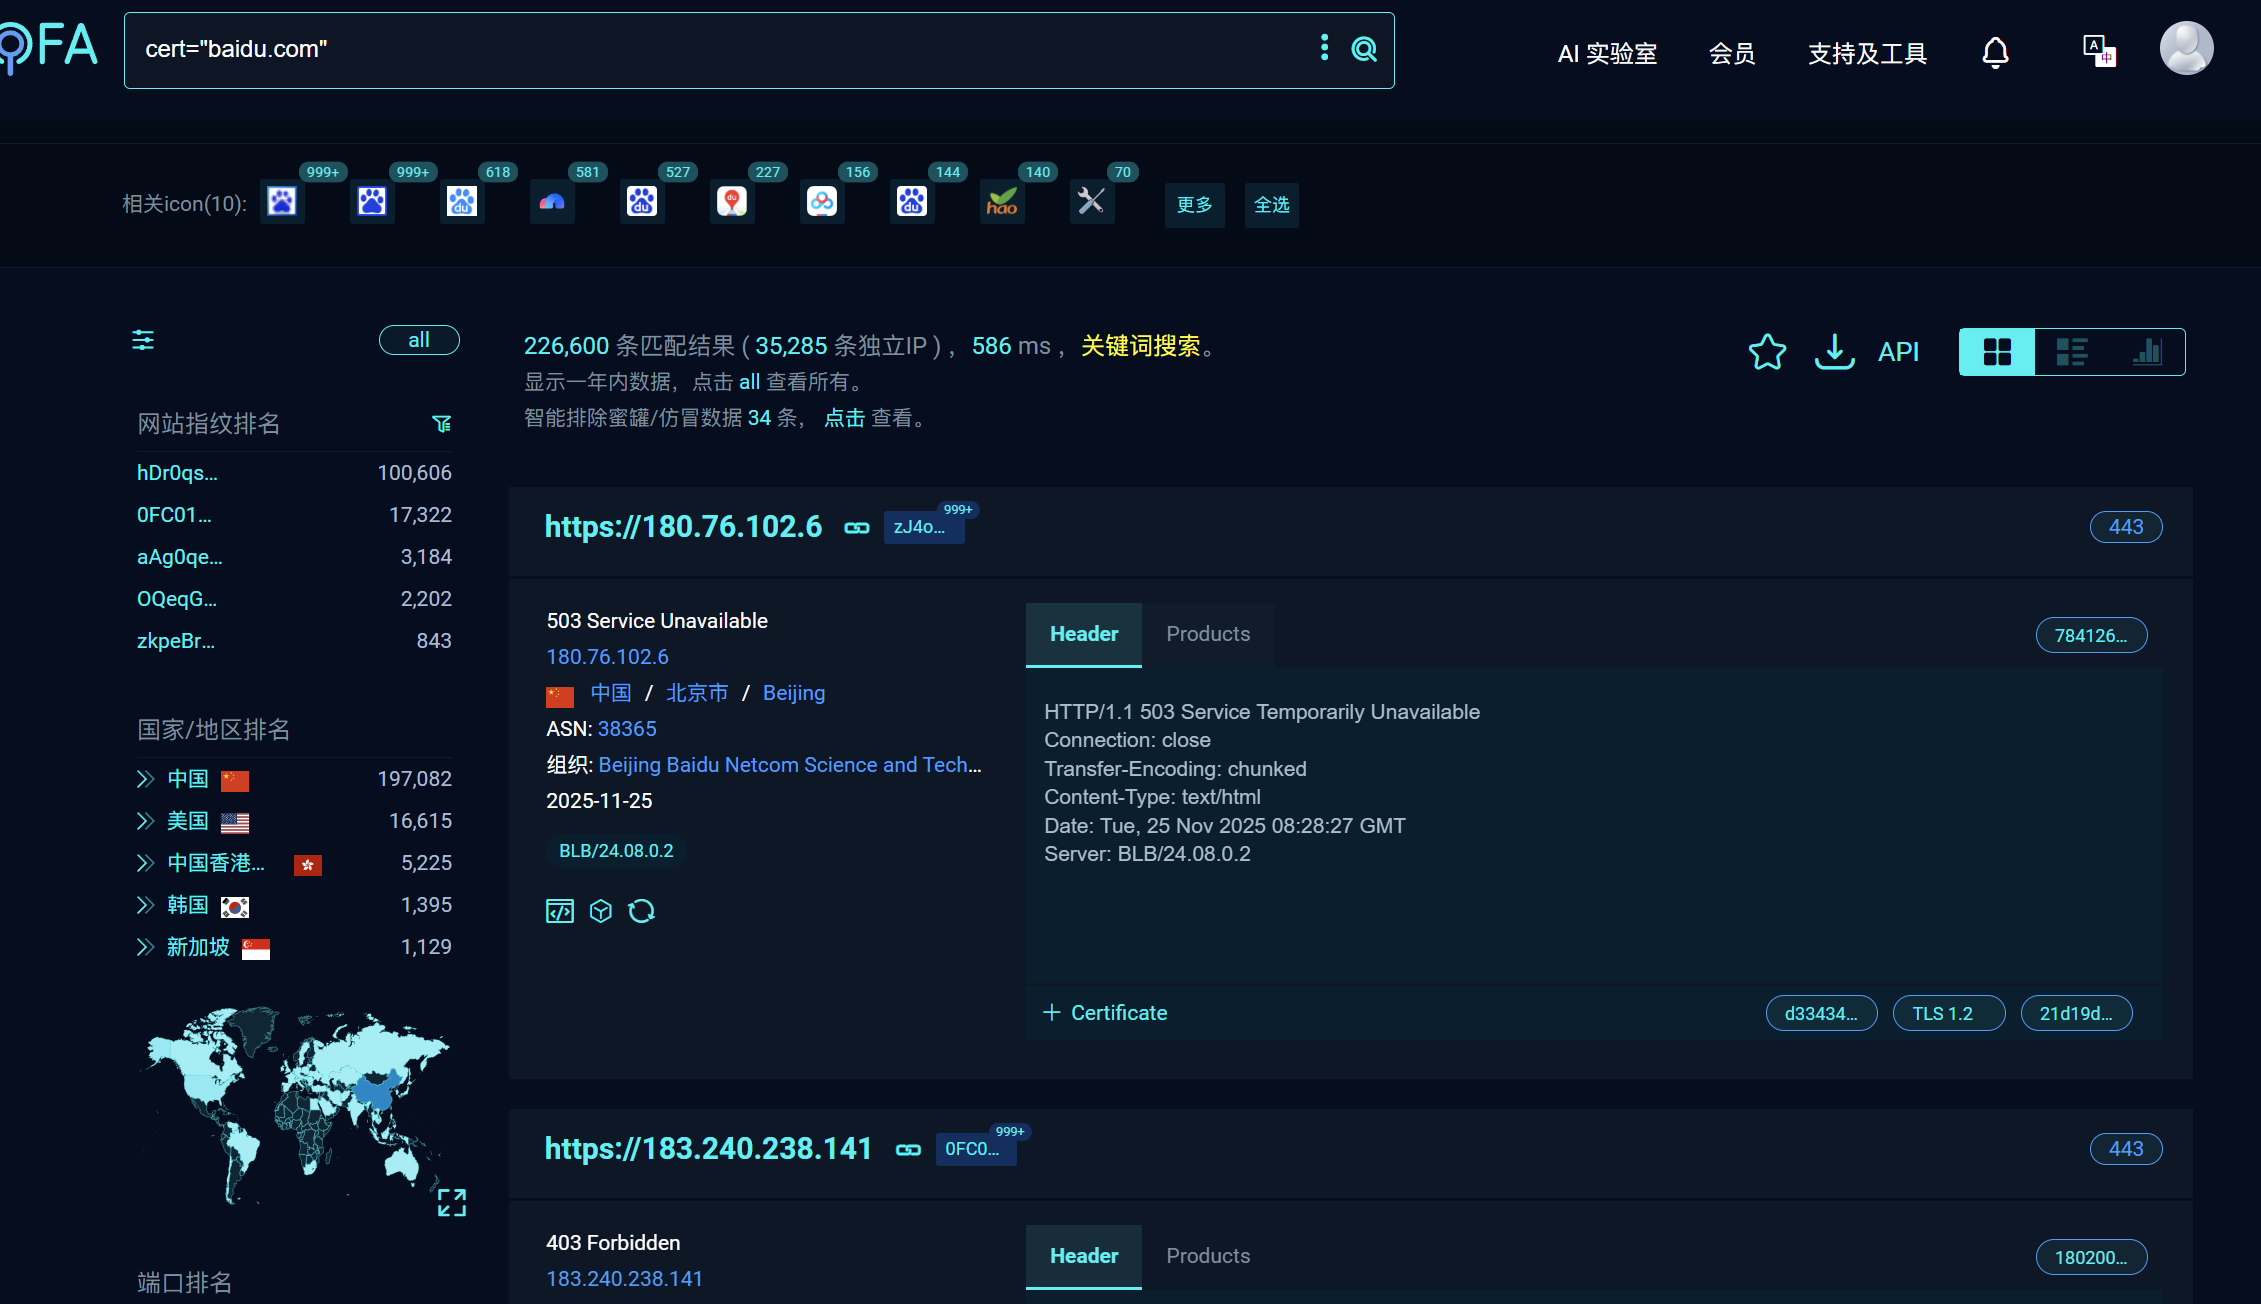This screenshot has width=2261, height=1304.
Task: Switch to statistics chart view
Action: 2146,352
